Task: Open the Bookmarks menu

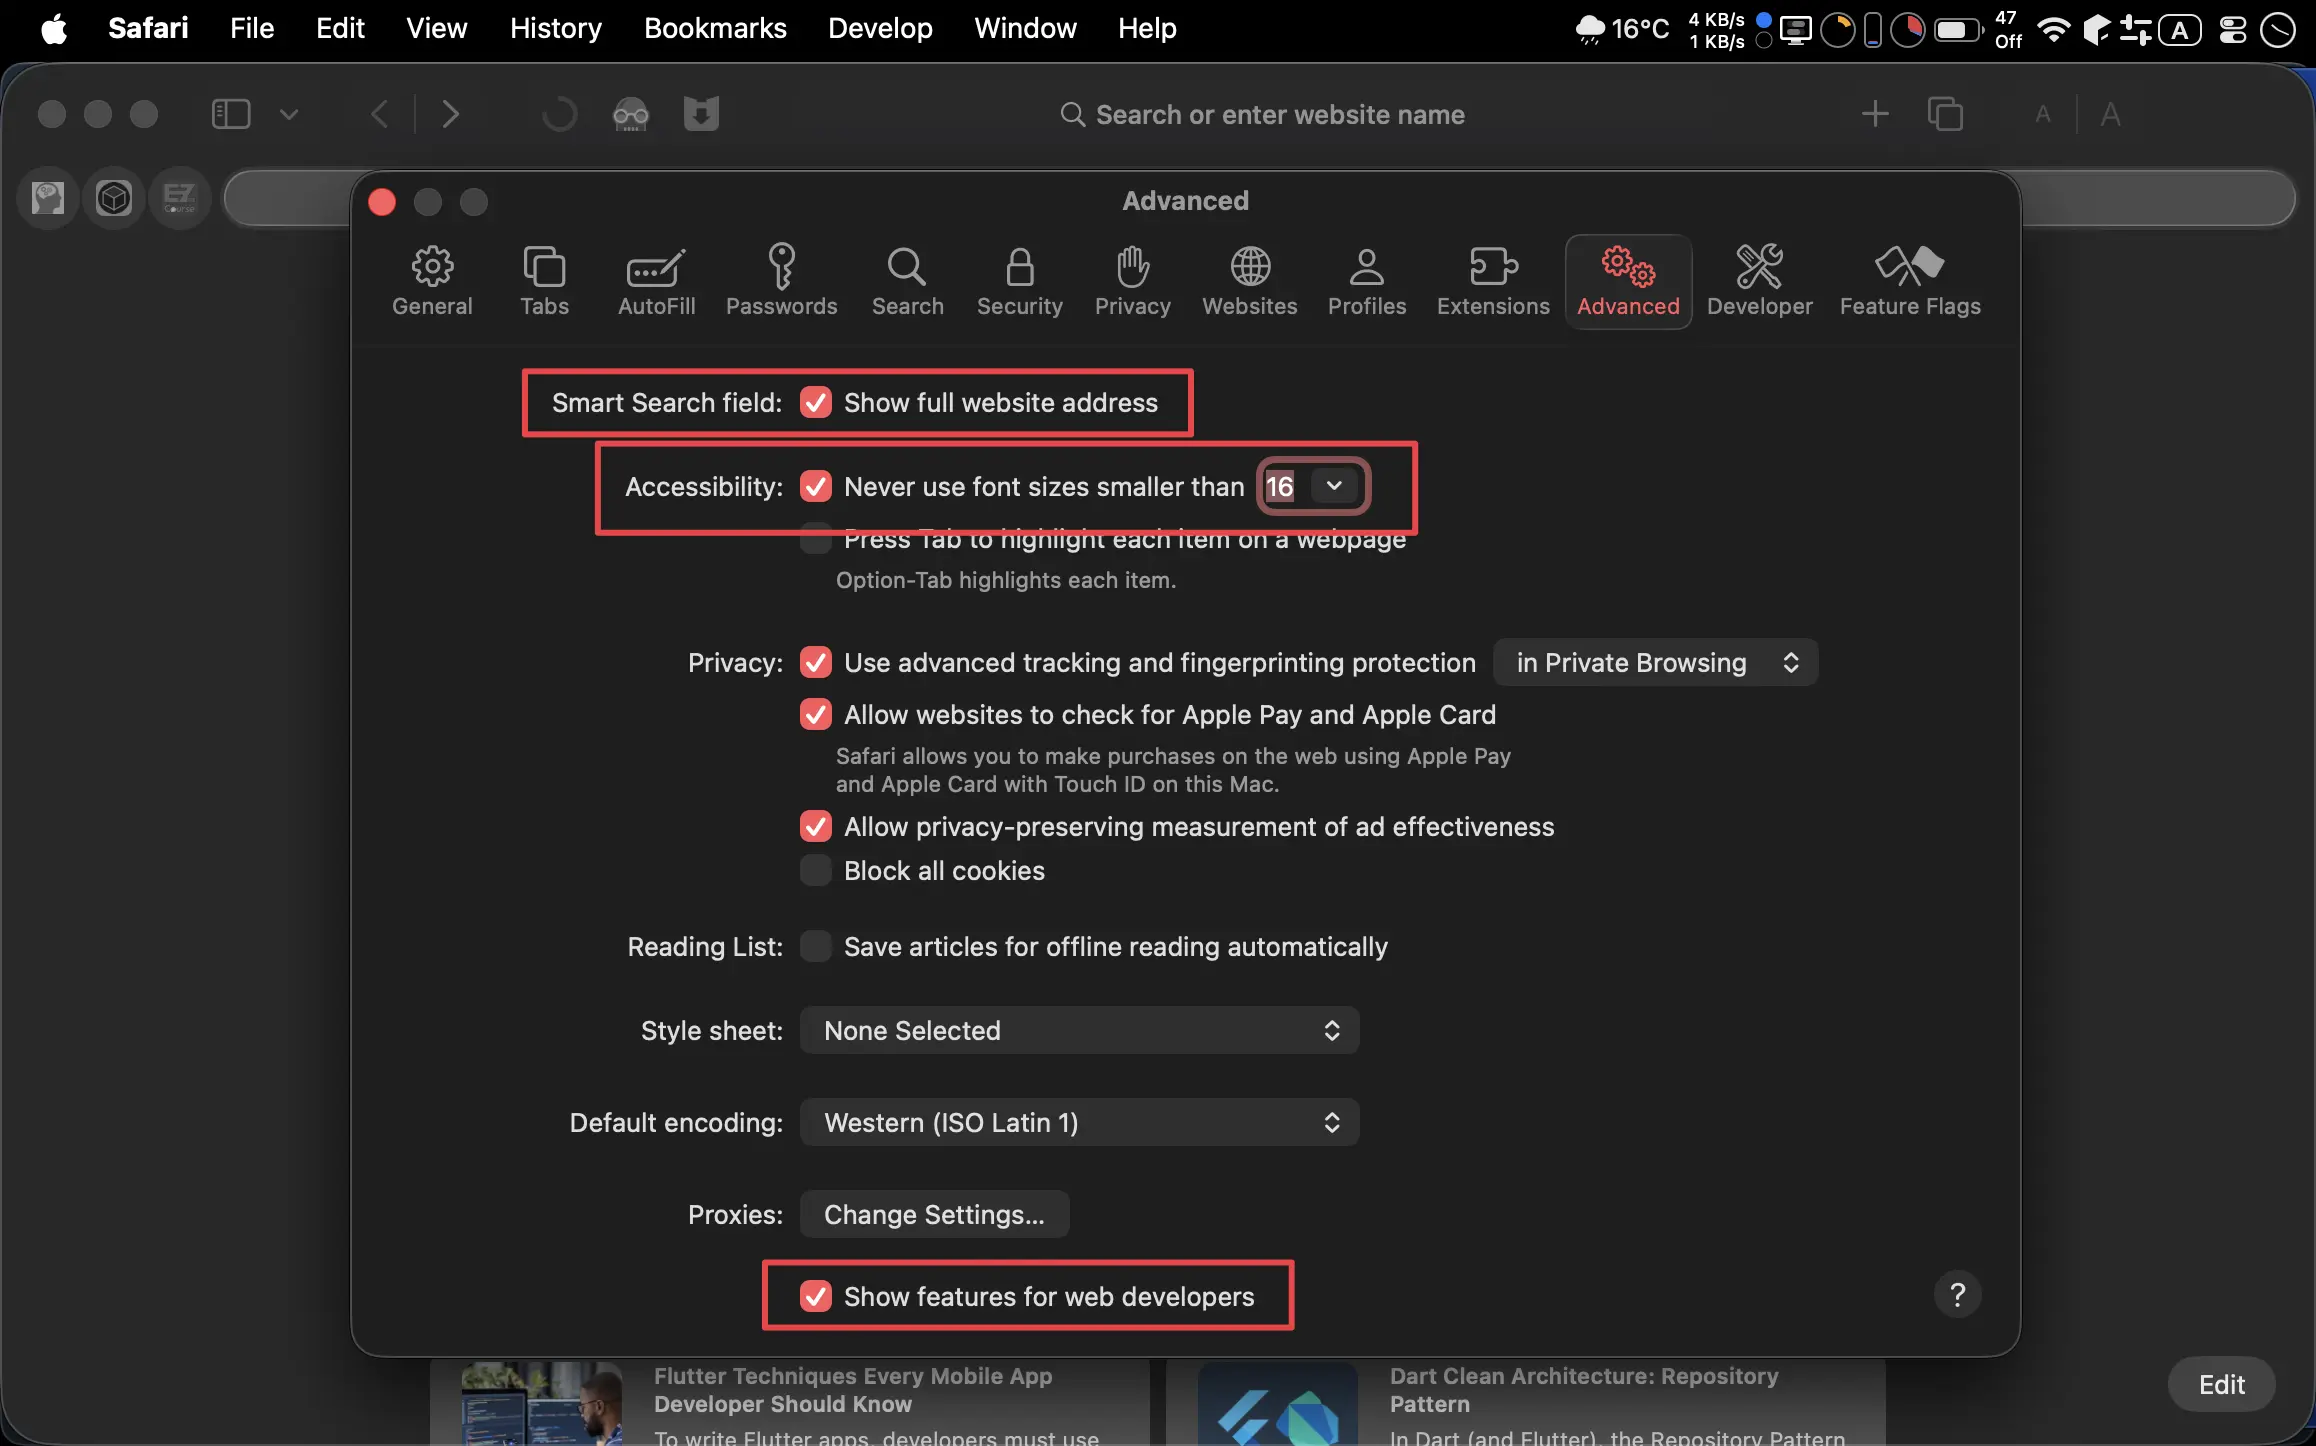Action: click(714, 28)
